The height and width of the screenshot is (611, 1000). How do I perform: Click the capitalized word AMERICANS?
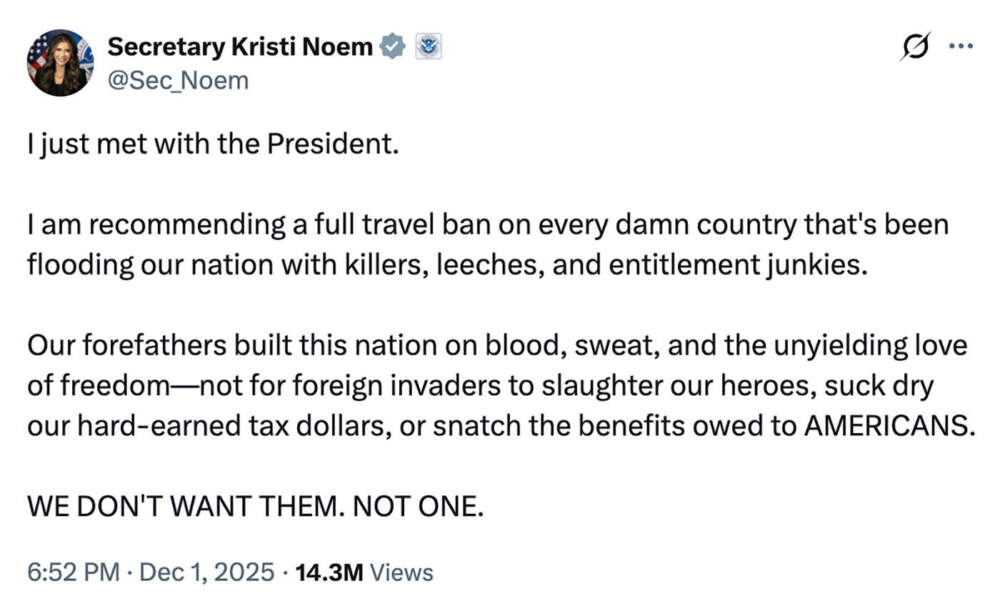[888, 423]
